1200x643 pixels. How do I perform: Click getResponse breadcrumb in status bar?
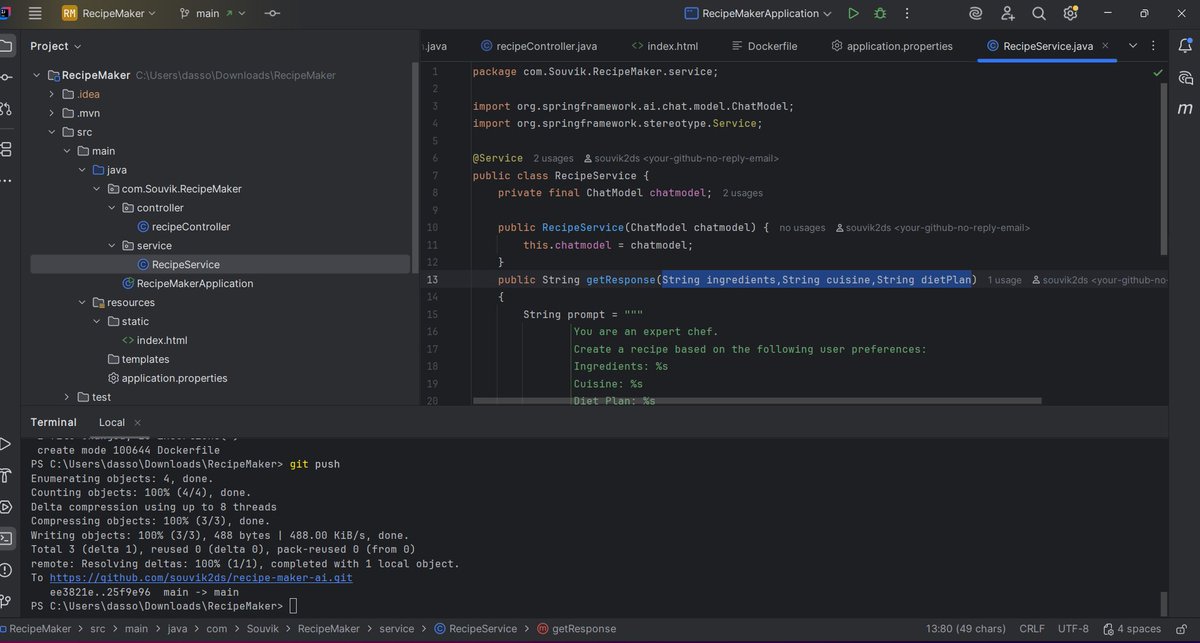pos(576,629)
